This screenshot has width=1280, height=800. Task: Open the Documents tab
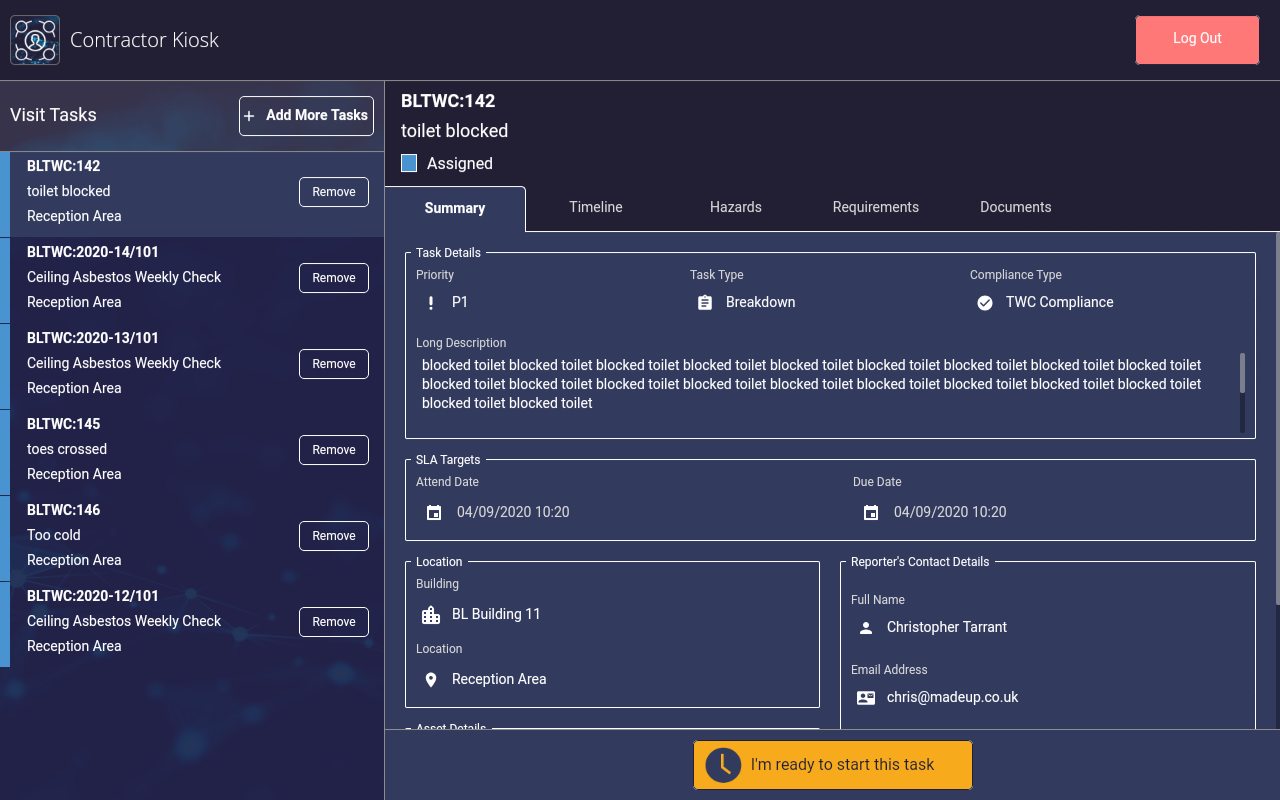(x=1015, y=207)
